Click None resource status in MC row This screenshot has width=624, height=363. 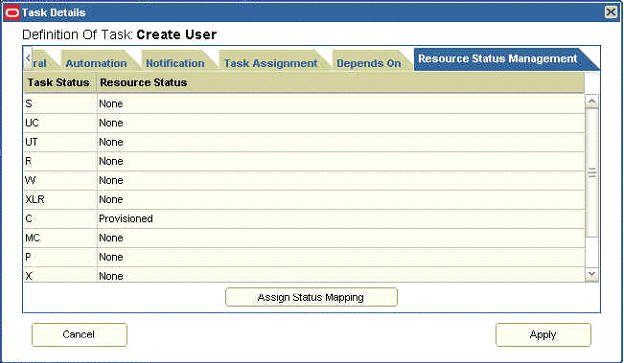341,238
